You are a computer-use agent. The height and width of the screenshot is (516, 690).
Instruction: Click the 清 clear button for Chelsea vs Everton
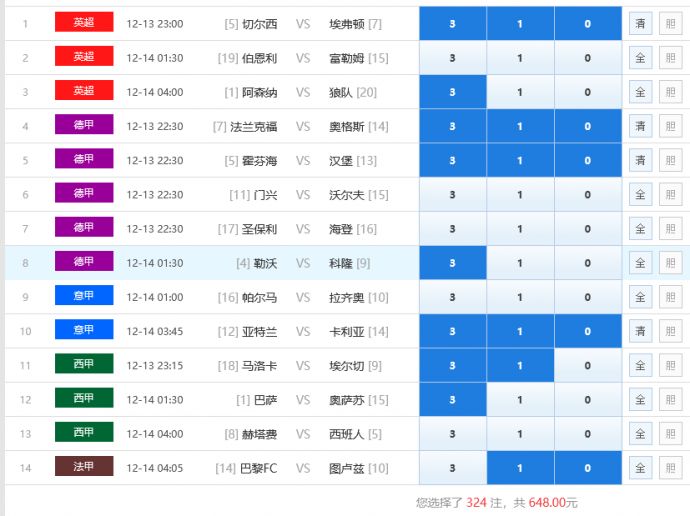640,24
